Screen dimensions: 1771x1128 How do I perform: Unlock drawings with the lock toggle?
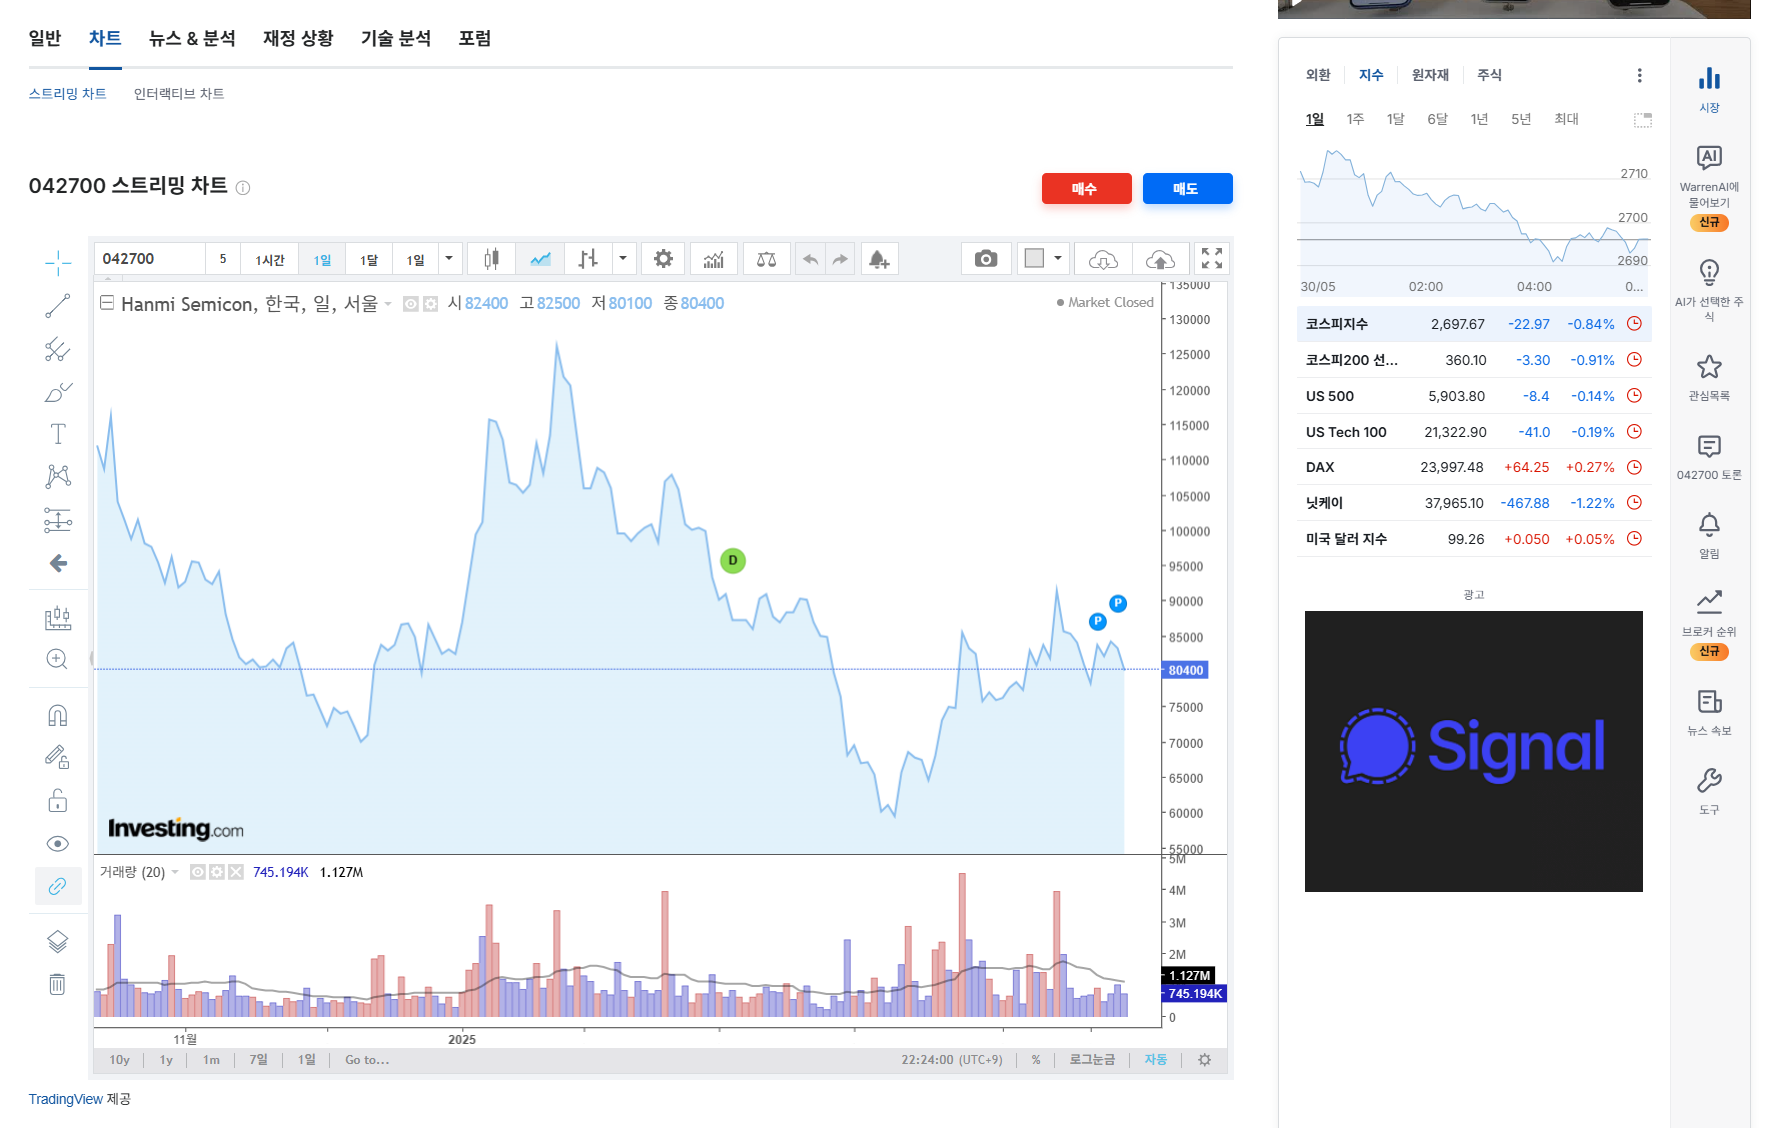tap(58, 800)
